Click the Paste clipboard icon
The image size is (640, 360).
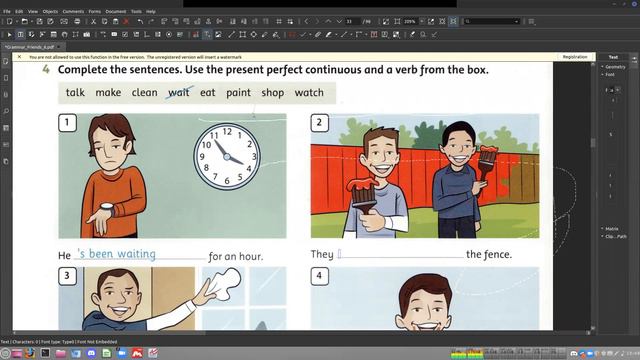[x=116, y=21]
